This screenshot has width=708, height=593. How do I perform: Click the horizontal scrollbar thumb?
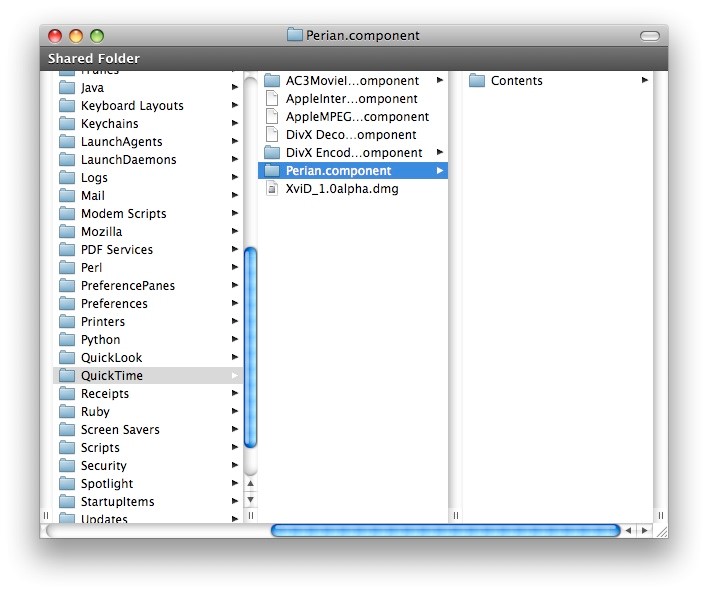pos(445,530)
